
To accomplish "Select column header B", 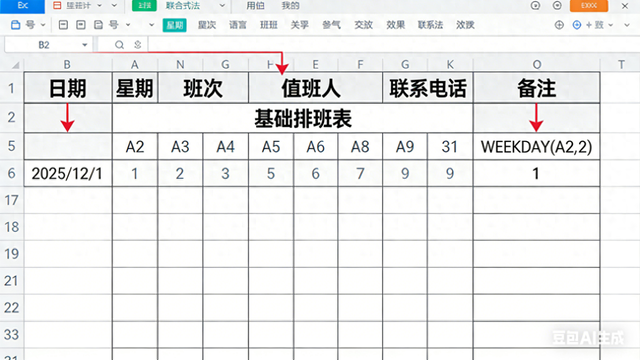I will pyautogui.click(x=67, y=64).
